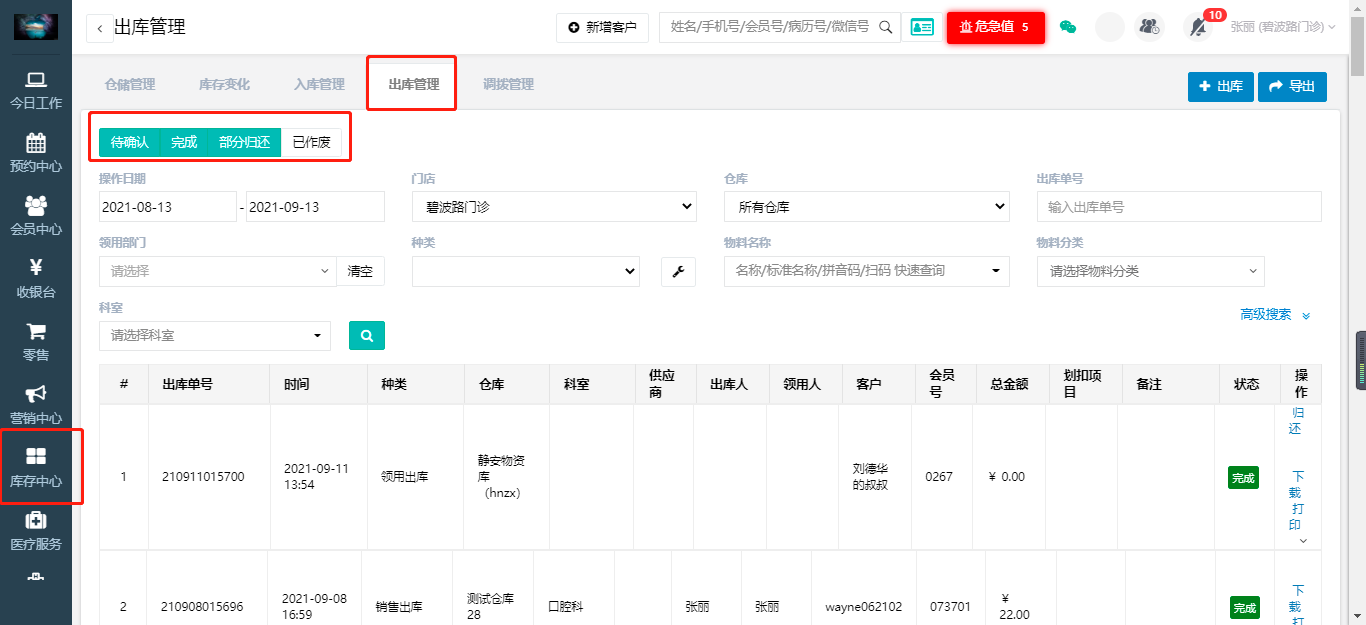The image size is (1366, 625).
Task: Click the magnifier icon in customer search box
Action: [885, 28]
